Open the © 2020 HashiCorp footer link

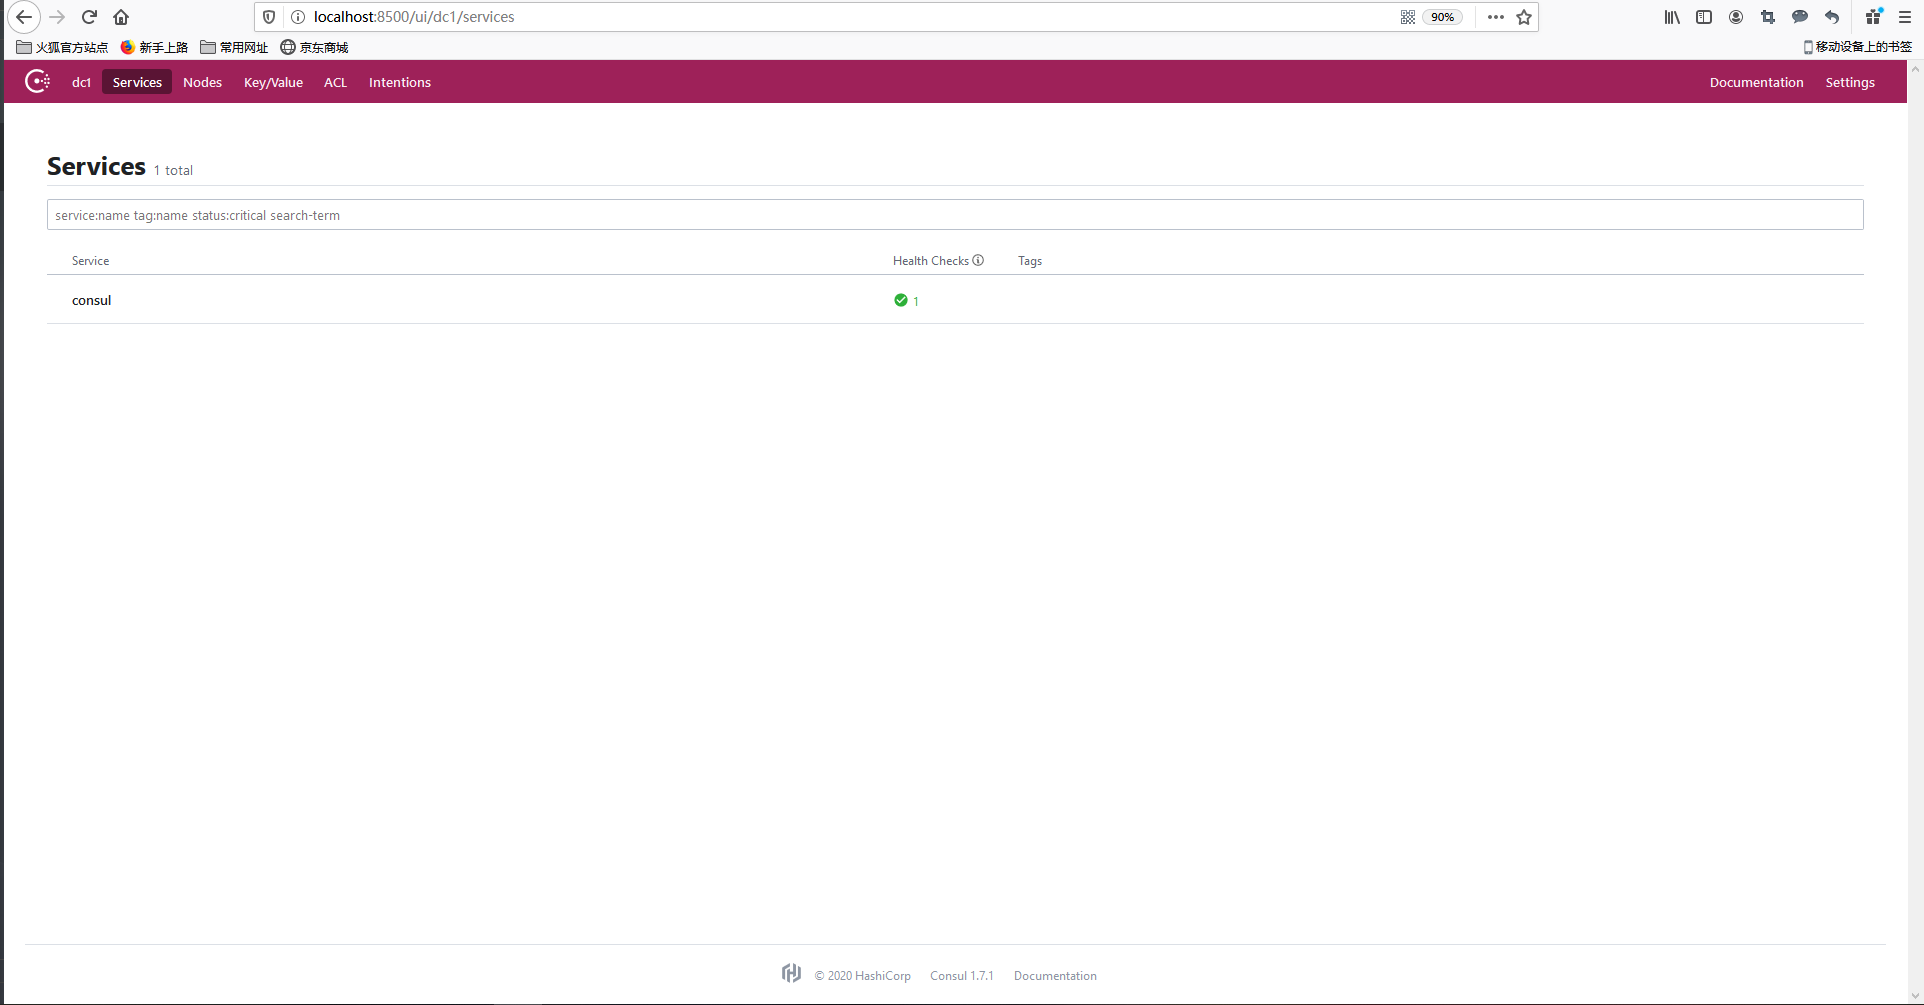point(862,976)
